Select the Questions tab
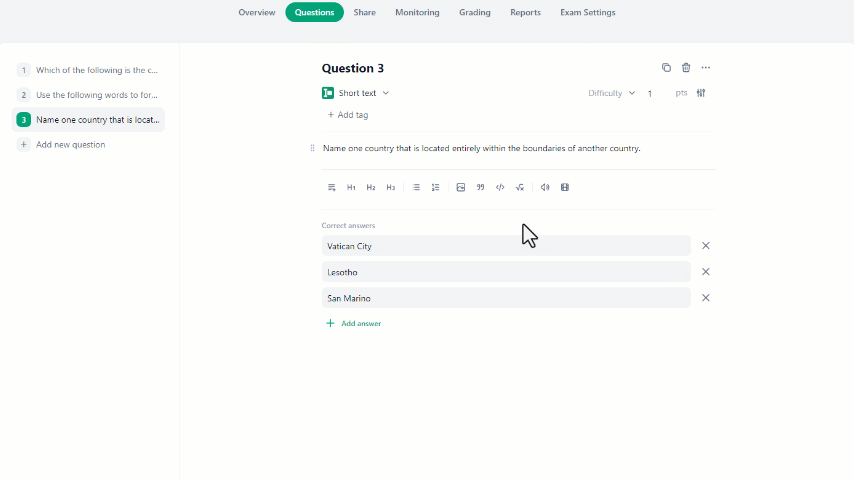Image resolution: width=854 pixels, height=480 pixels. tap(314, 13)
